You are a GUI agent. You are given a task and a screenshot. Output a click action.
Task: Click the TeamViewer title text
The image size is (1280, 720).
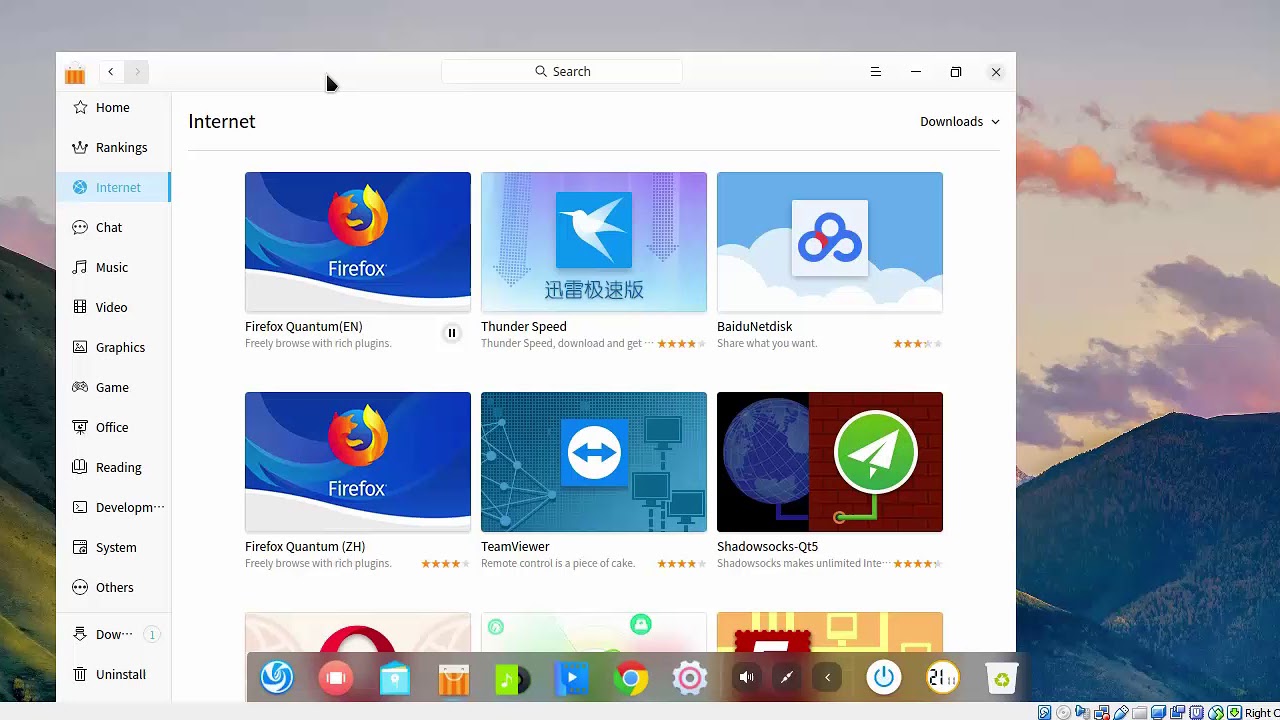tap(515, 547)
